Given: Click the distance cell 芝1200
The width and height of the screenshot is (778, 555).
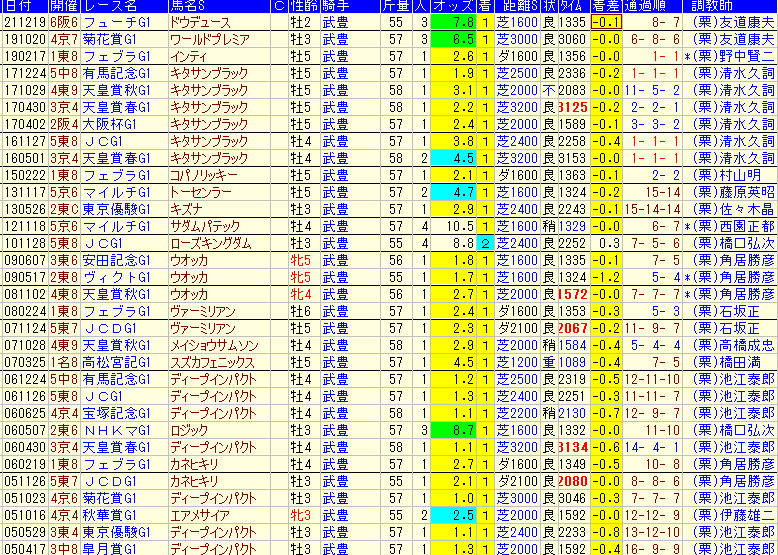Looking at the screenshot, I should 518,362.
